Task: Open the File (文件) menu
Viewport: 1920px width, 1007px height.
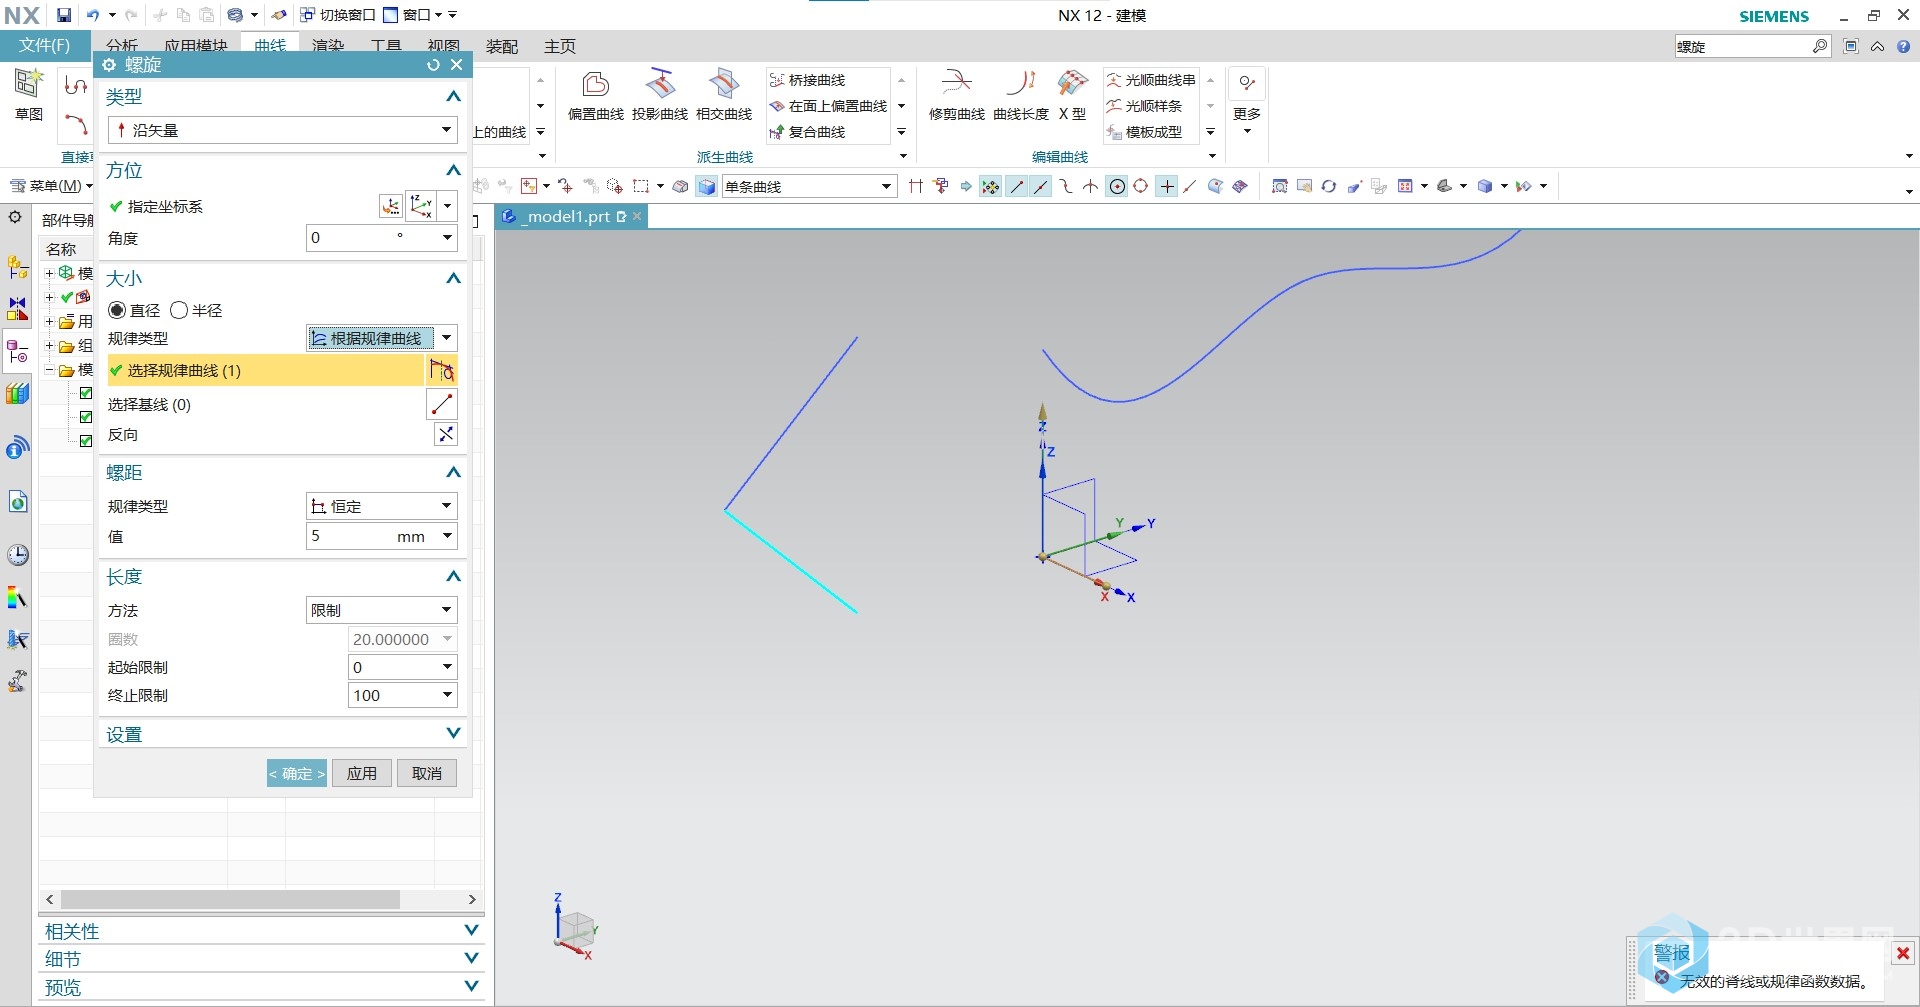Action: (x=45, y=45)
